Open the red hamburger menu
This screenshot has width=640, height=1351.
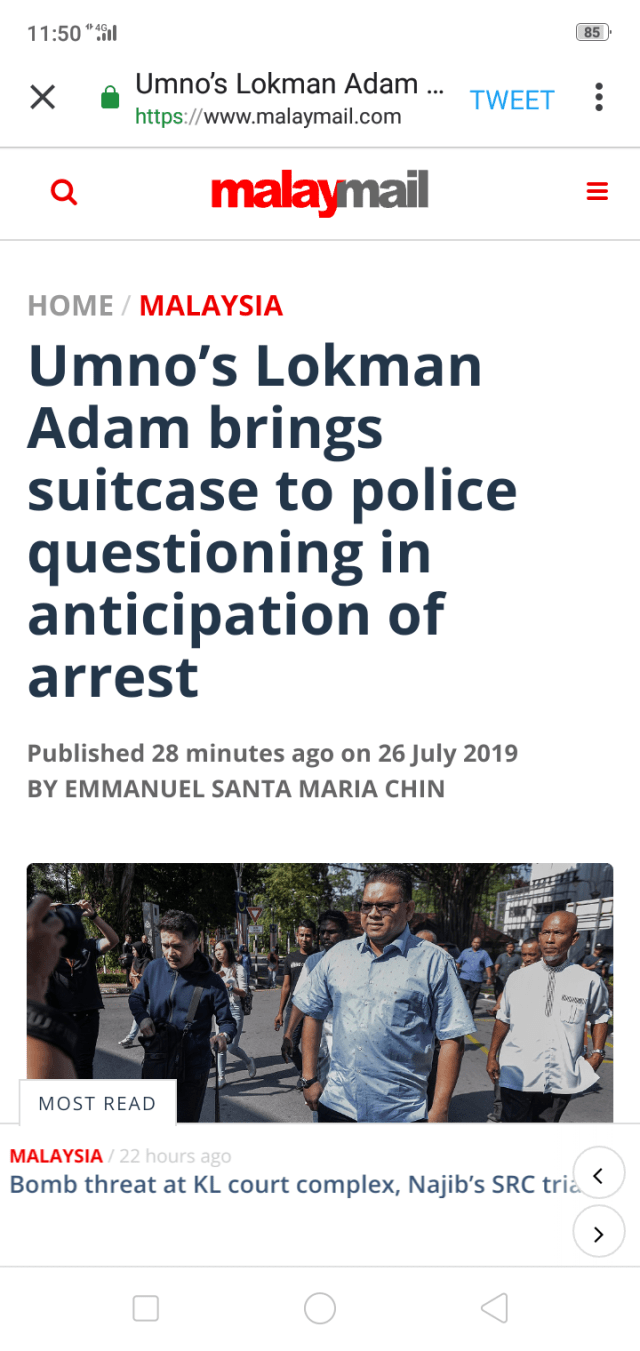[x=597, y=192]
